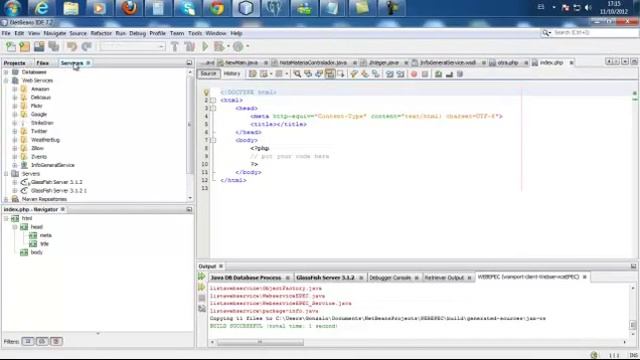
Task: Switch to the NewMain.java editor tab
Action: 241,63
